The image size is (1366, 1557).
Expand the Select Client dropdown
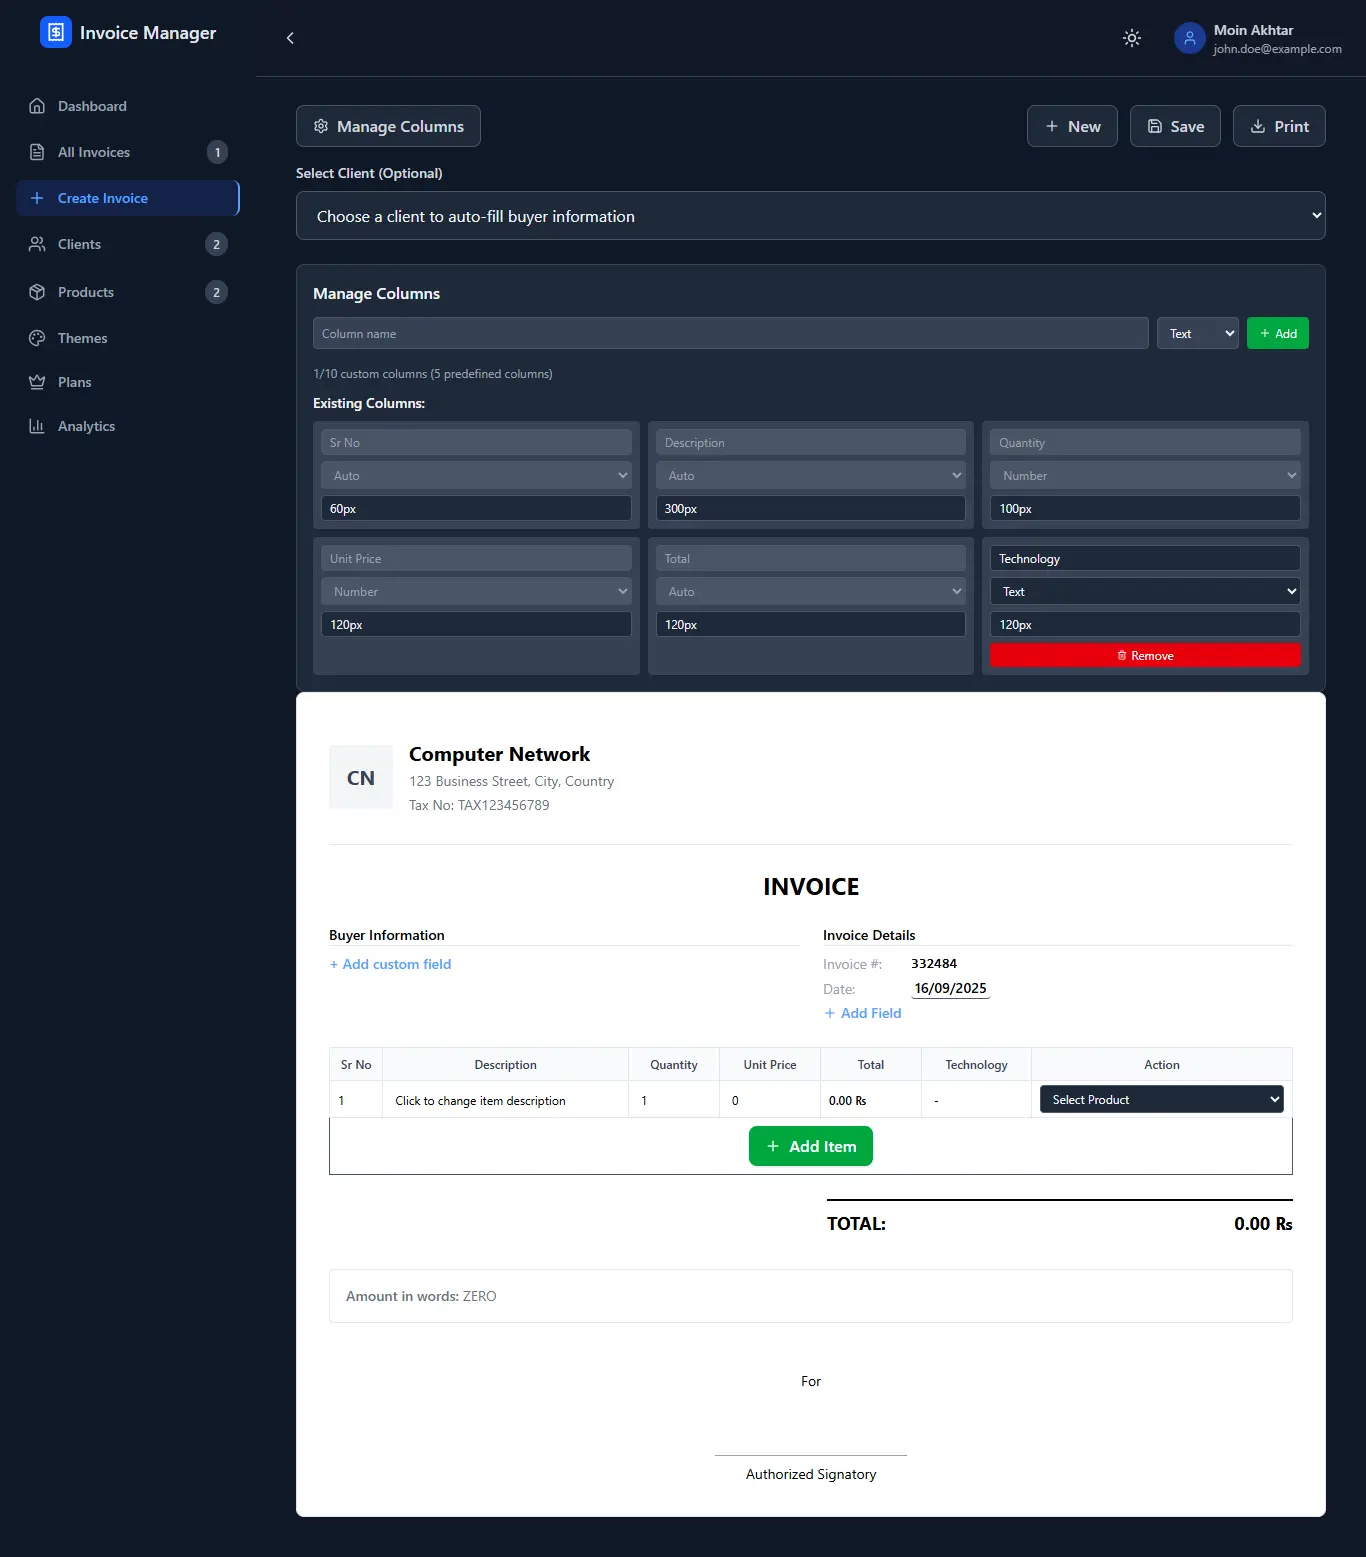point(810,216)
